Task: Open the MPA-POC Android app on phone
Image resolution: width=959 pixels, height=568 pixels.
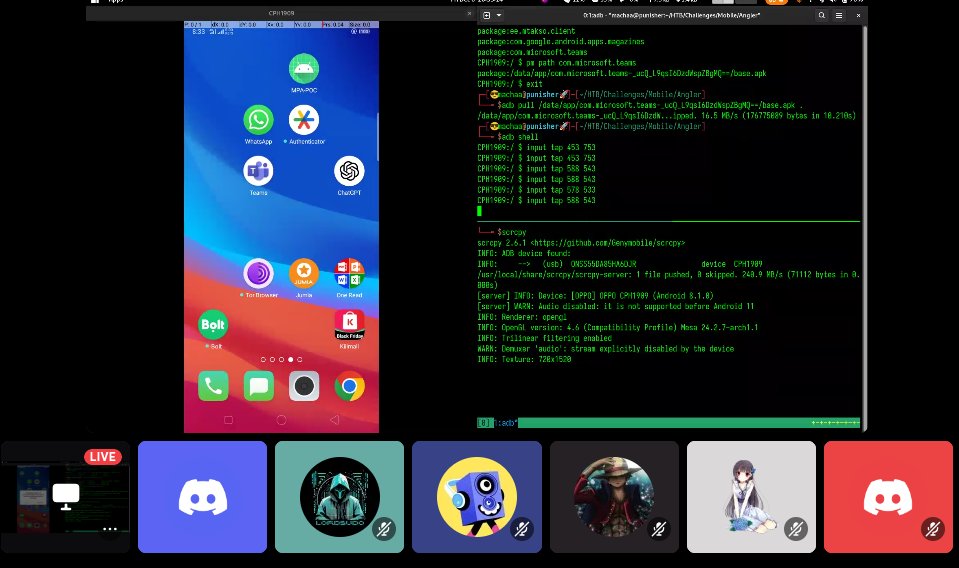Action: (x=304, y=68)
